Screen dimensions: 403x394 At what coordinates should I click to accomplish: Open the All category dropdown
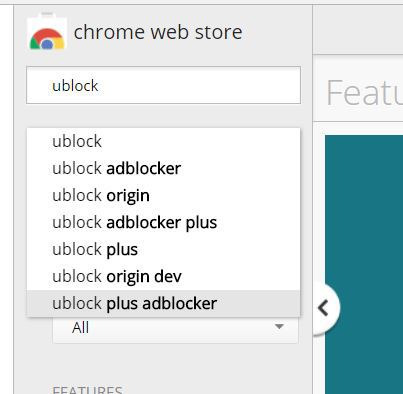[175, 328]
